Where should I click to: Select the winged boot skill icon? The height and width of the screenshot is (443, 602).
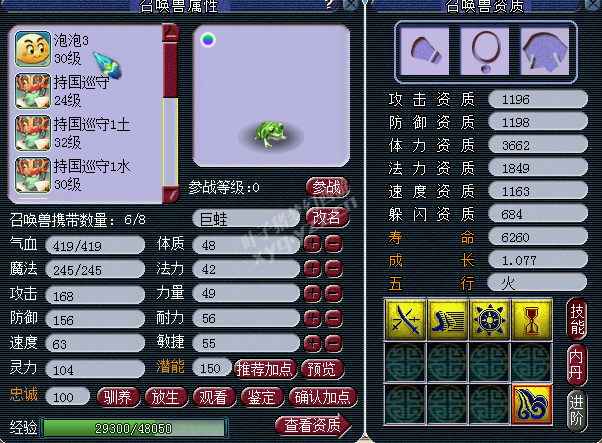(448, 320)
